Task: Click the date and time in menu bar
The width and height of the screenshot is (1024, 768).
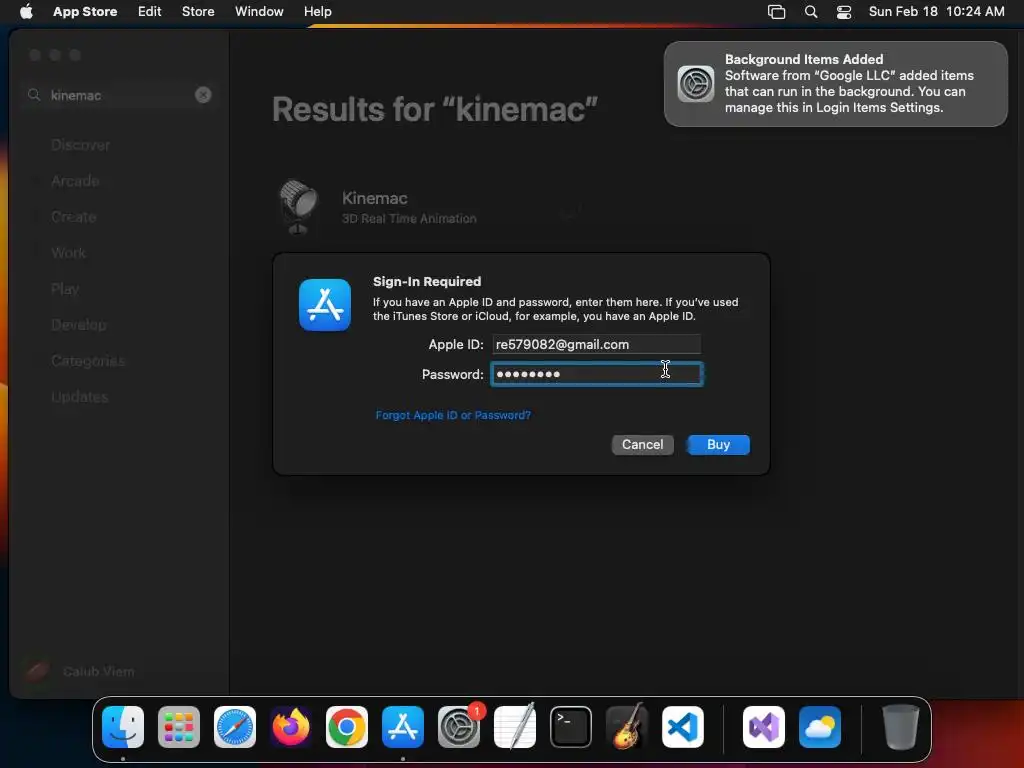Action: click(x=936, y=11)
